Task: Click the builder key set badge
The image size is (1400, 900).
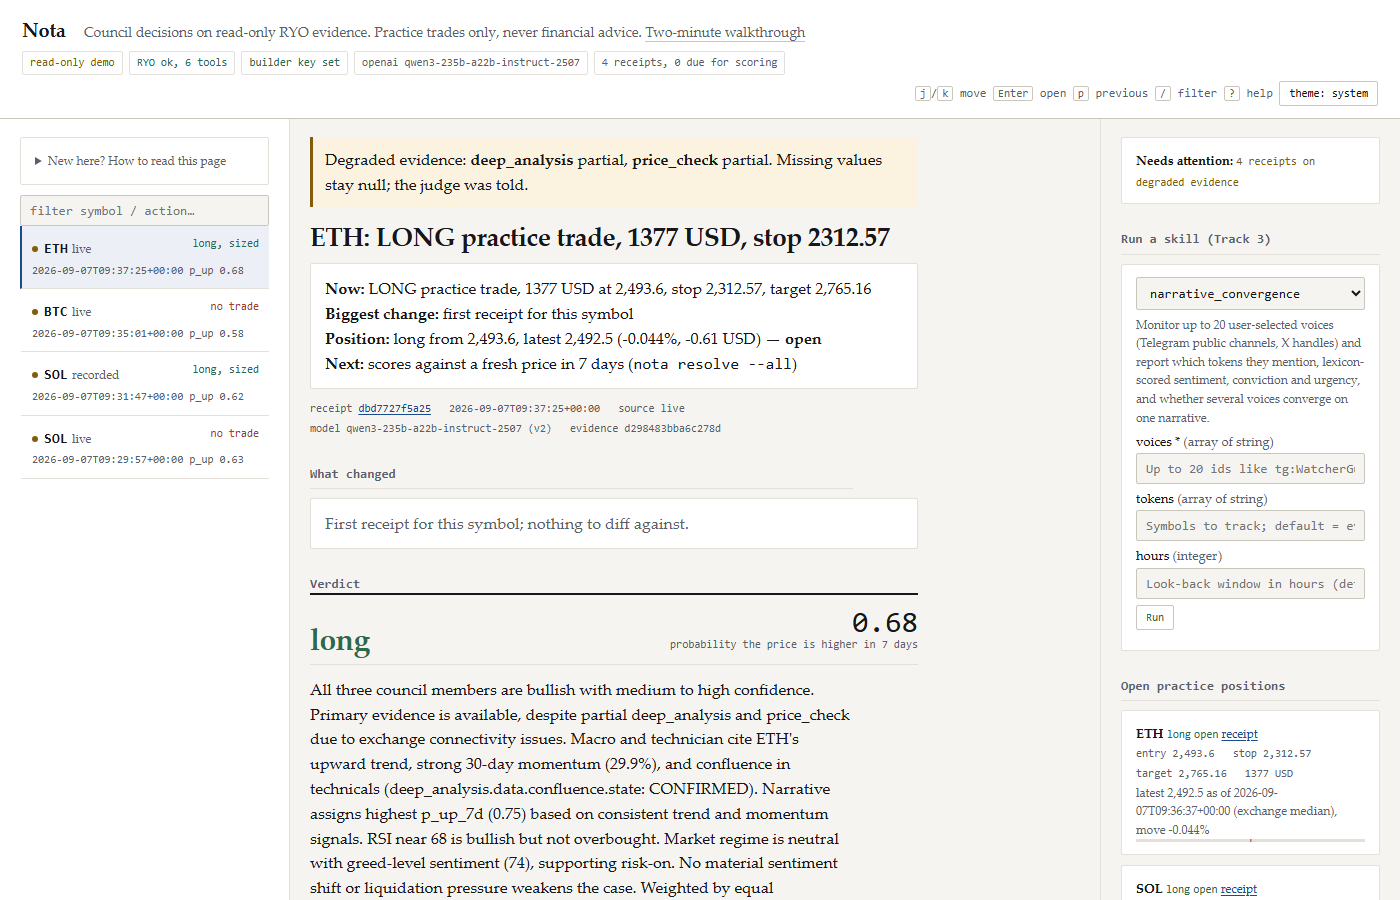Action: point(295,63)
